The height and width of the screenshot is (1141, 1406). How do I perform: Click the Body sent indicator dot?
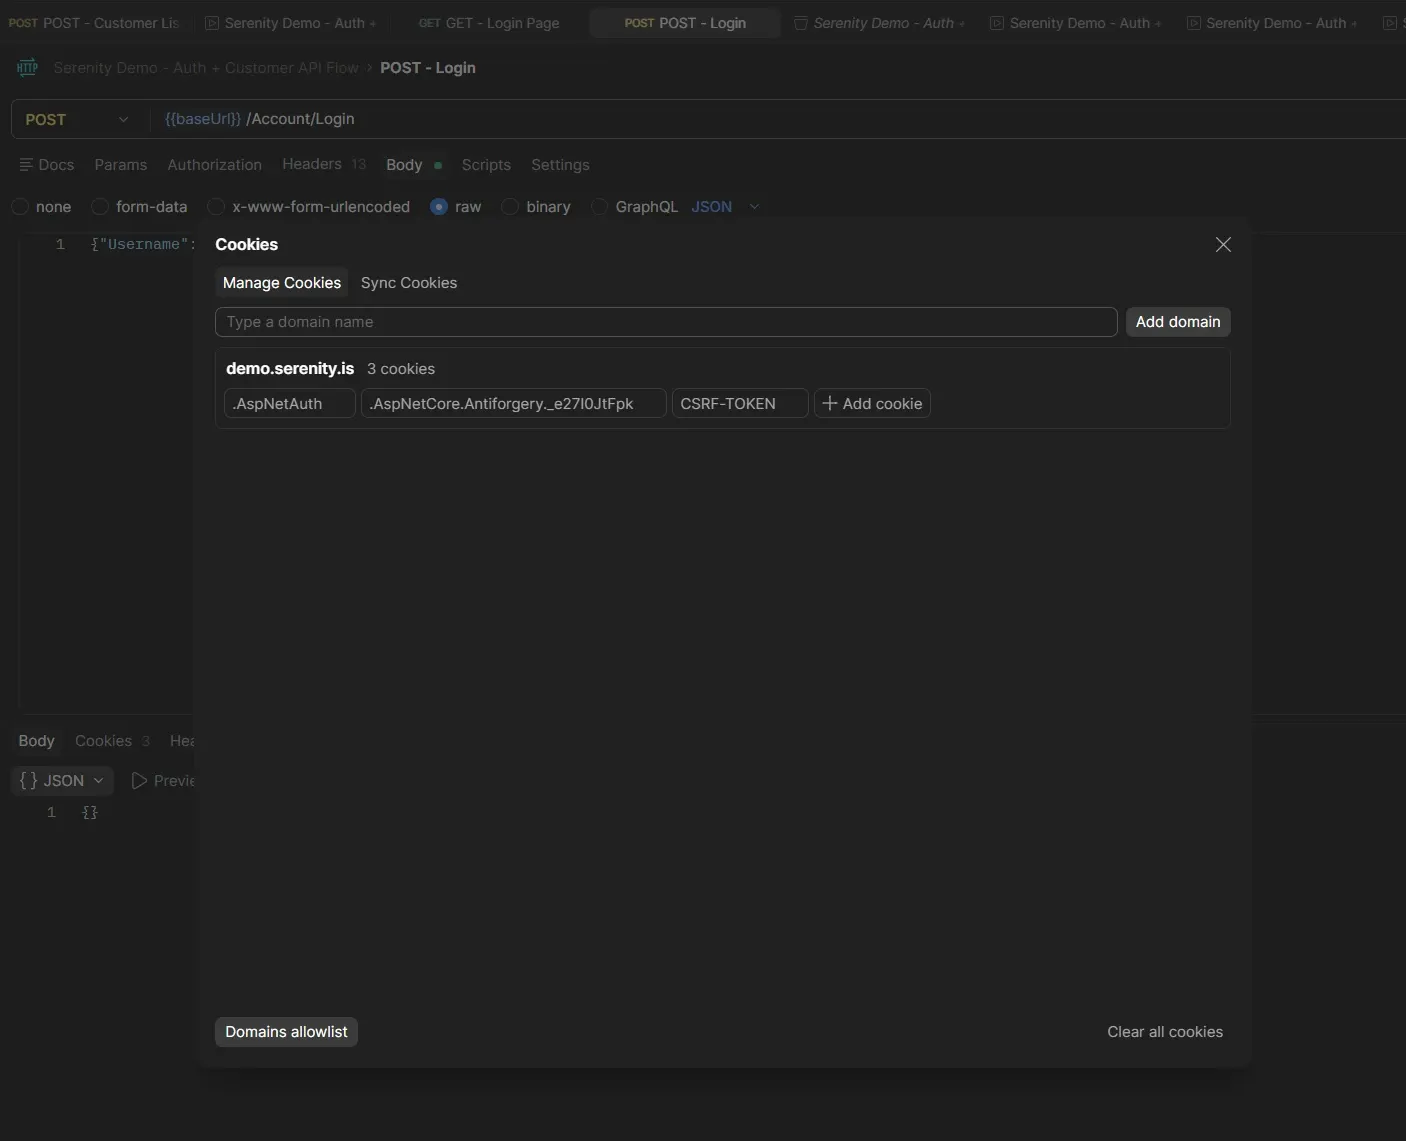pyautogui.click(x=437, y=166)
